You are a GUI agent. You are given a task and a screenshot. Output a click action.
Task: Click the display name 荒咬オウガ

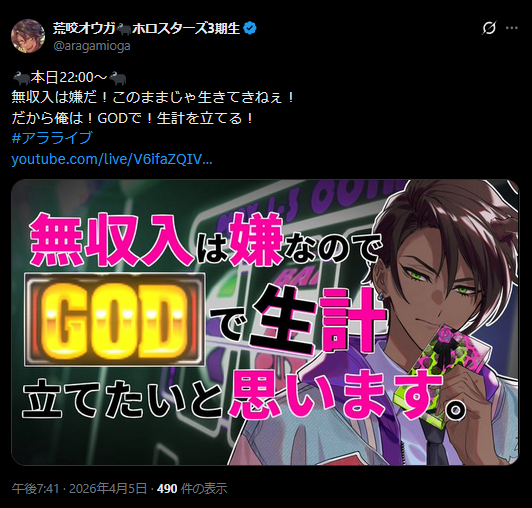(84, 29)
